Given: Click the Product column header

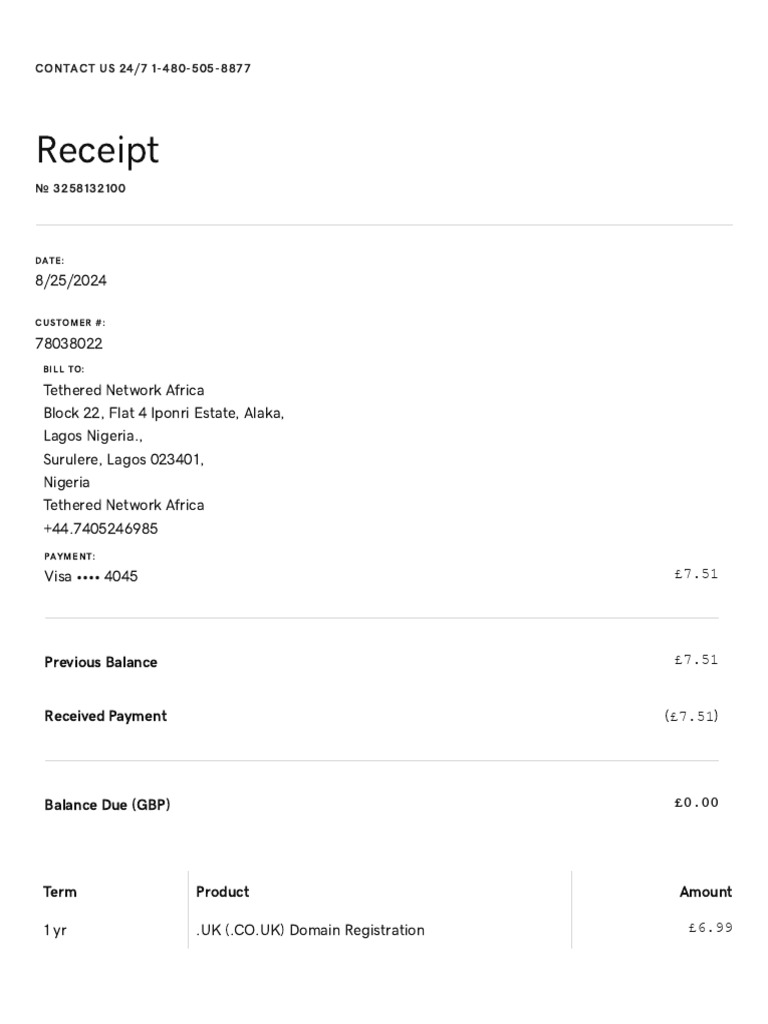Looking at the screenshot, I should pyautogui.click(x=223, y=891).
